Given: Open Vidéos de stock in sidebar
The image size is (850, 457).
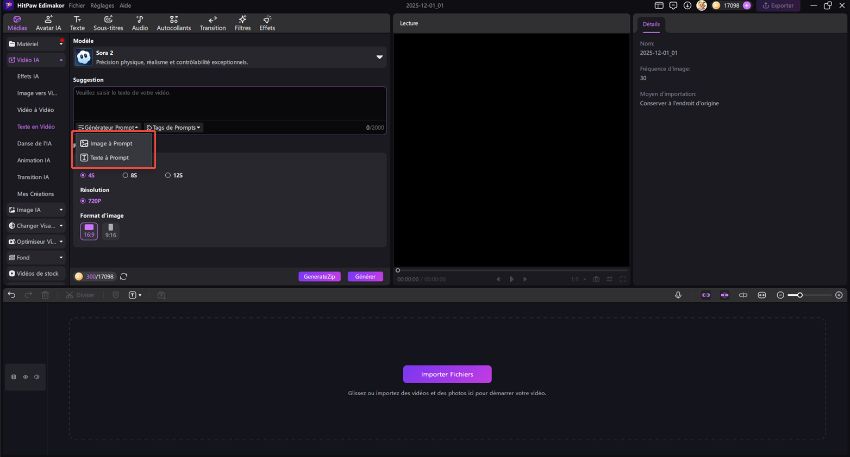Looking at the screenshot, I should (x=36, y=274).
